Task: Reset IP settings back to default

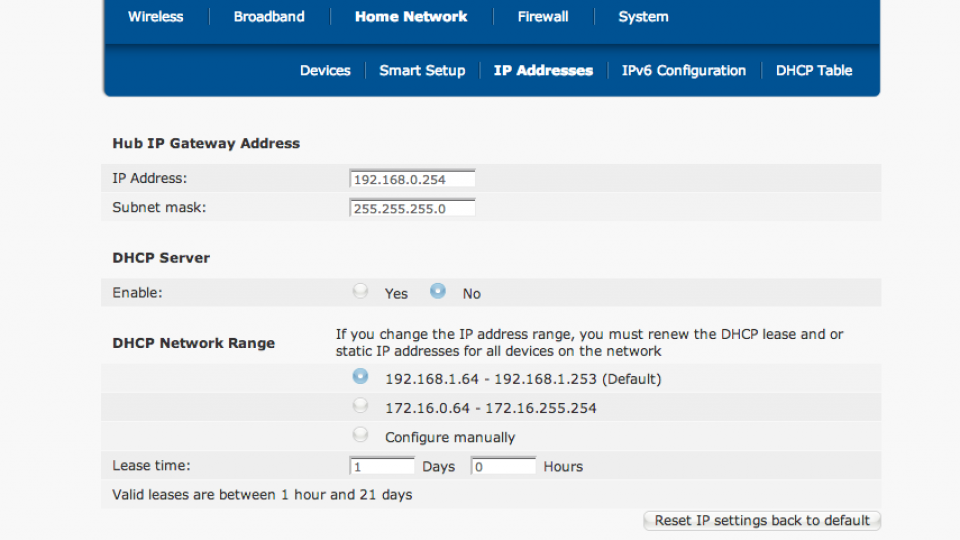Action: click(762, 521)
